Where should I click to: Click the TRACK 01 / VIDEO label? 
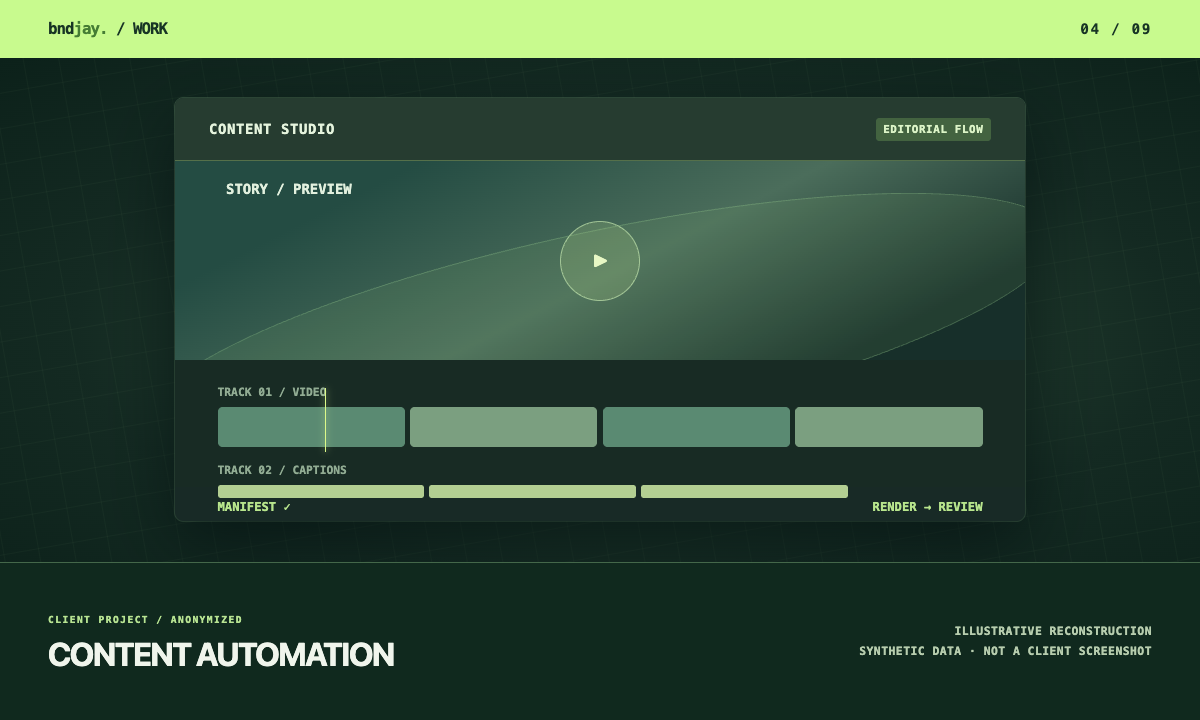coord(272,392)
